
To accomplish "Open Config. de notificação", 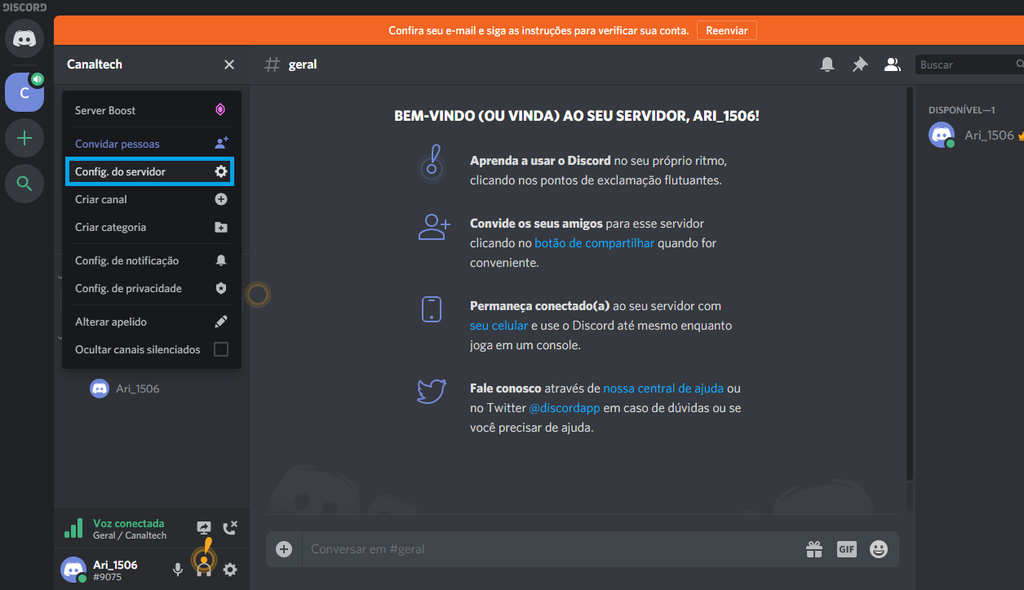I will [151, 261].
